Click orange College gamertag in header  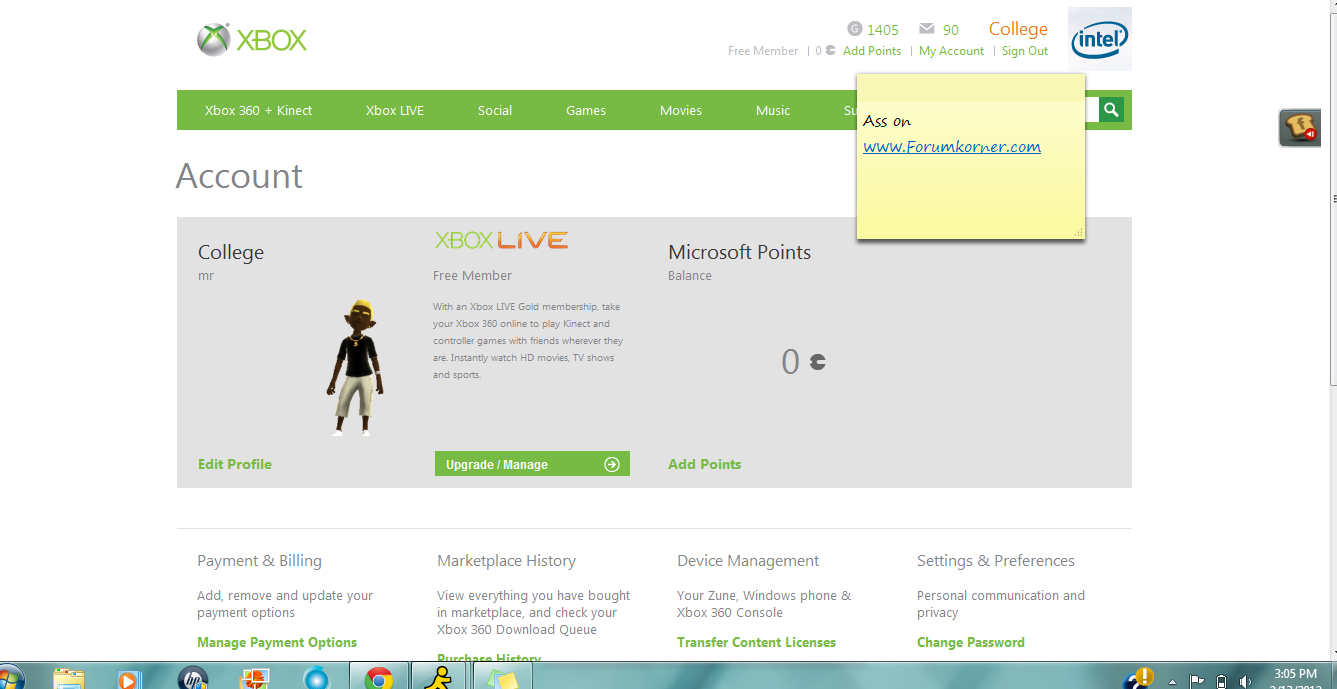[1018, 29]
